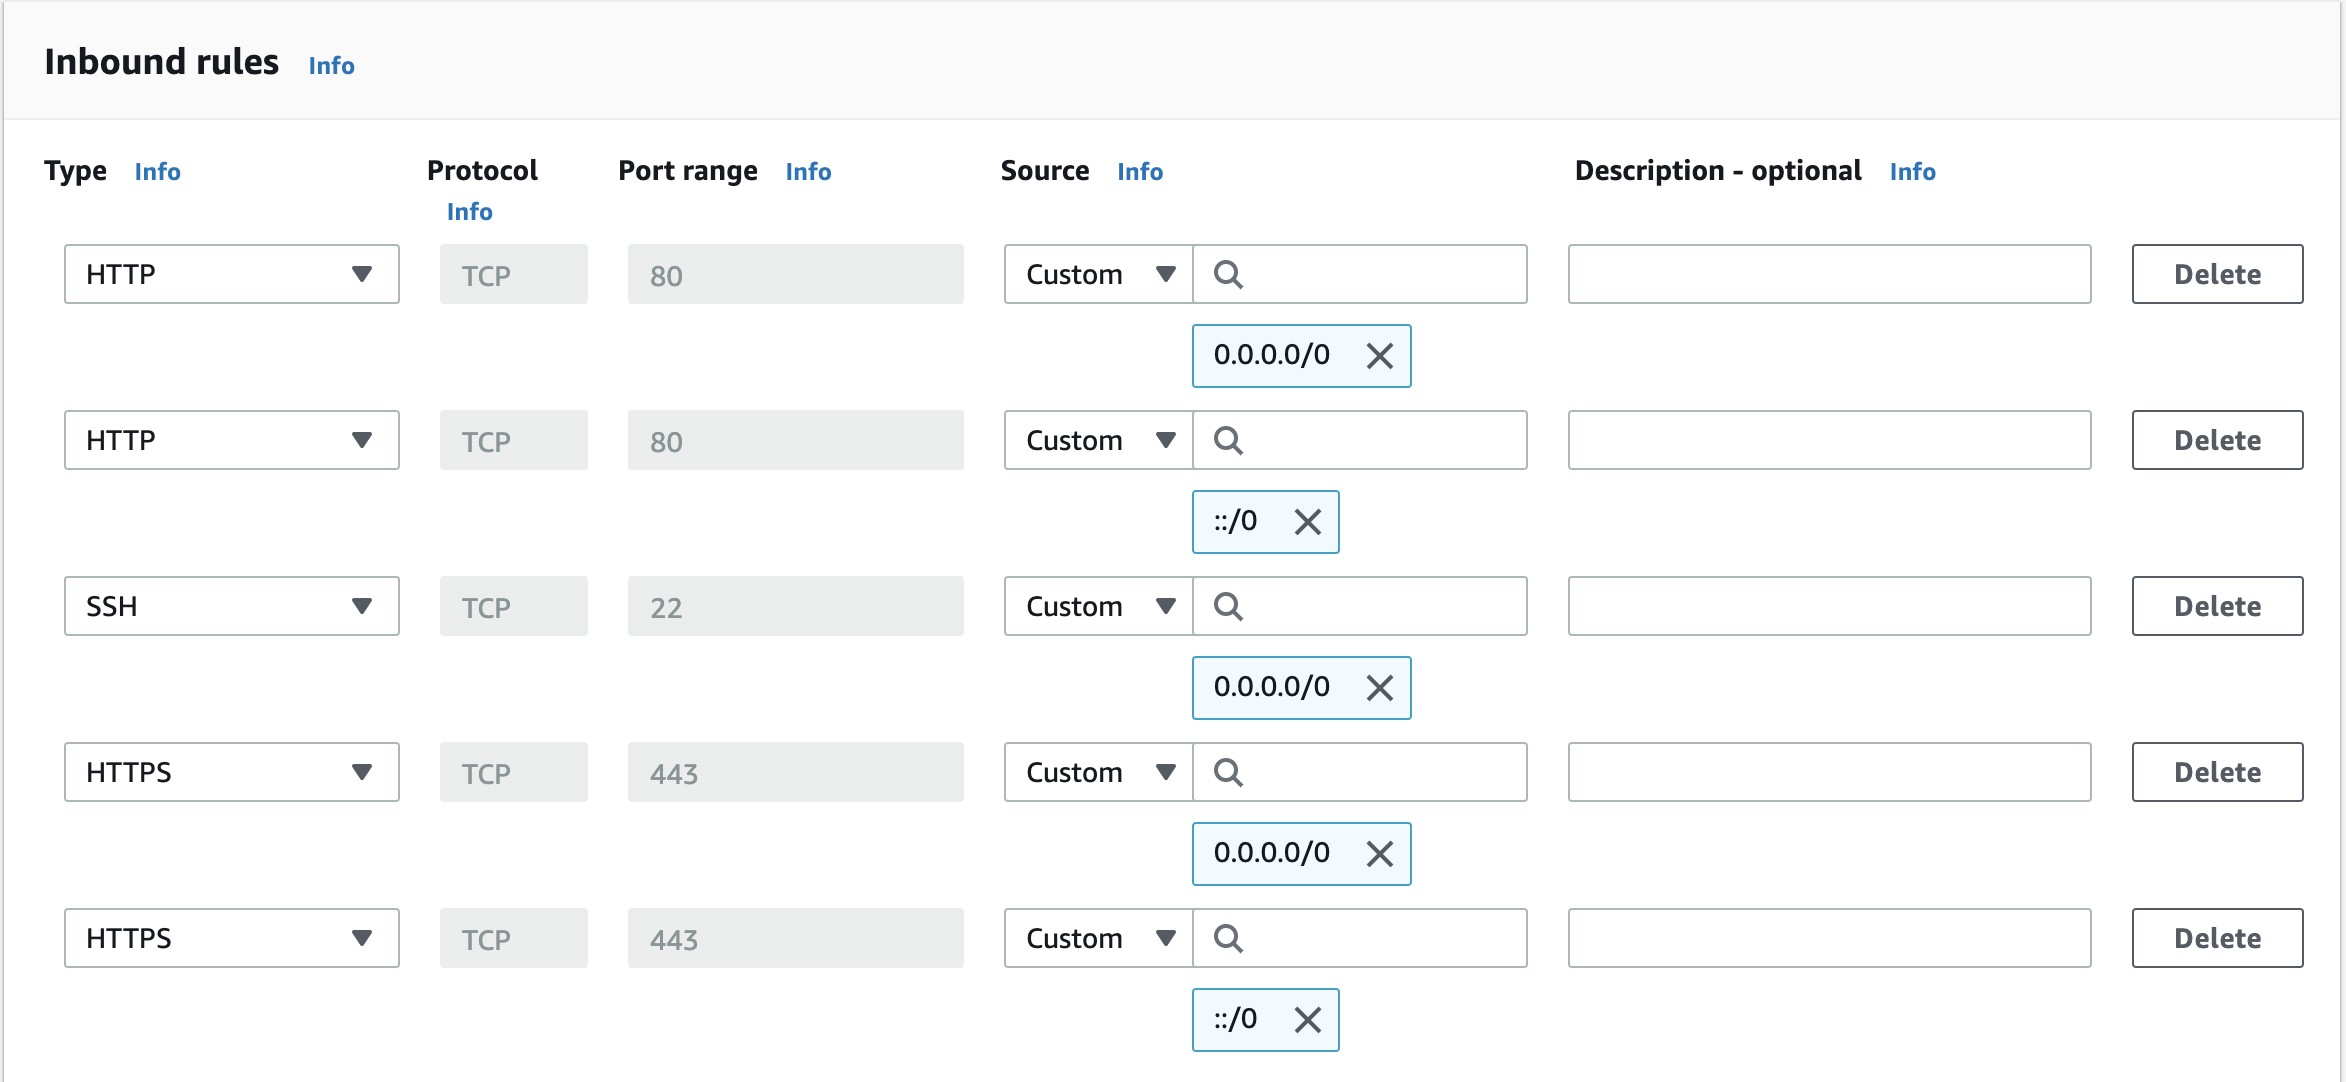Expand Custom source dropdown for SSH rule

1098,606
